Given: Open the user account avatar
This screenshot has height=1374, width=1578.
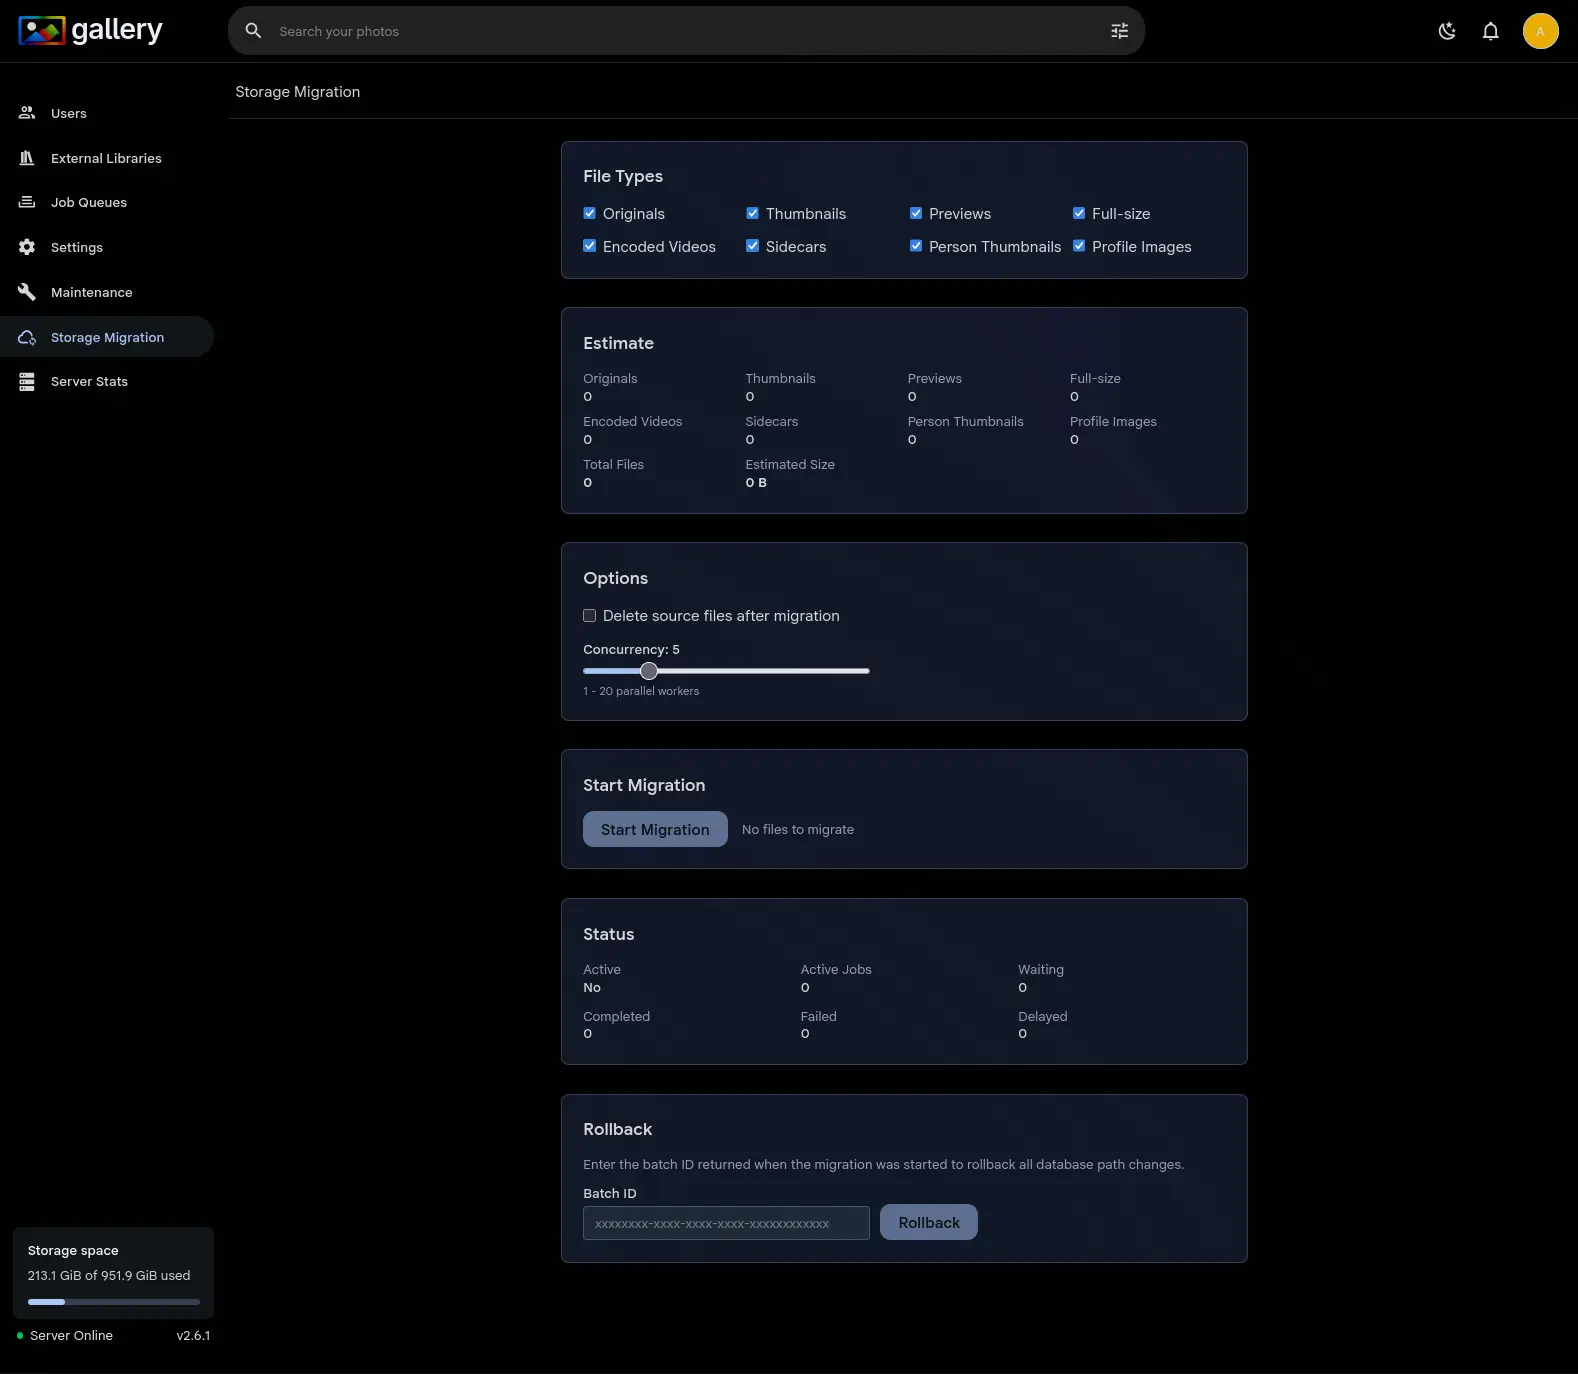Looking at the screenshot, I should click(x=1540, y=31).
